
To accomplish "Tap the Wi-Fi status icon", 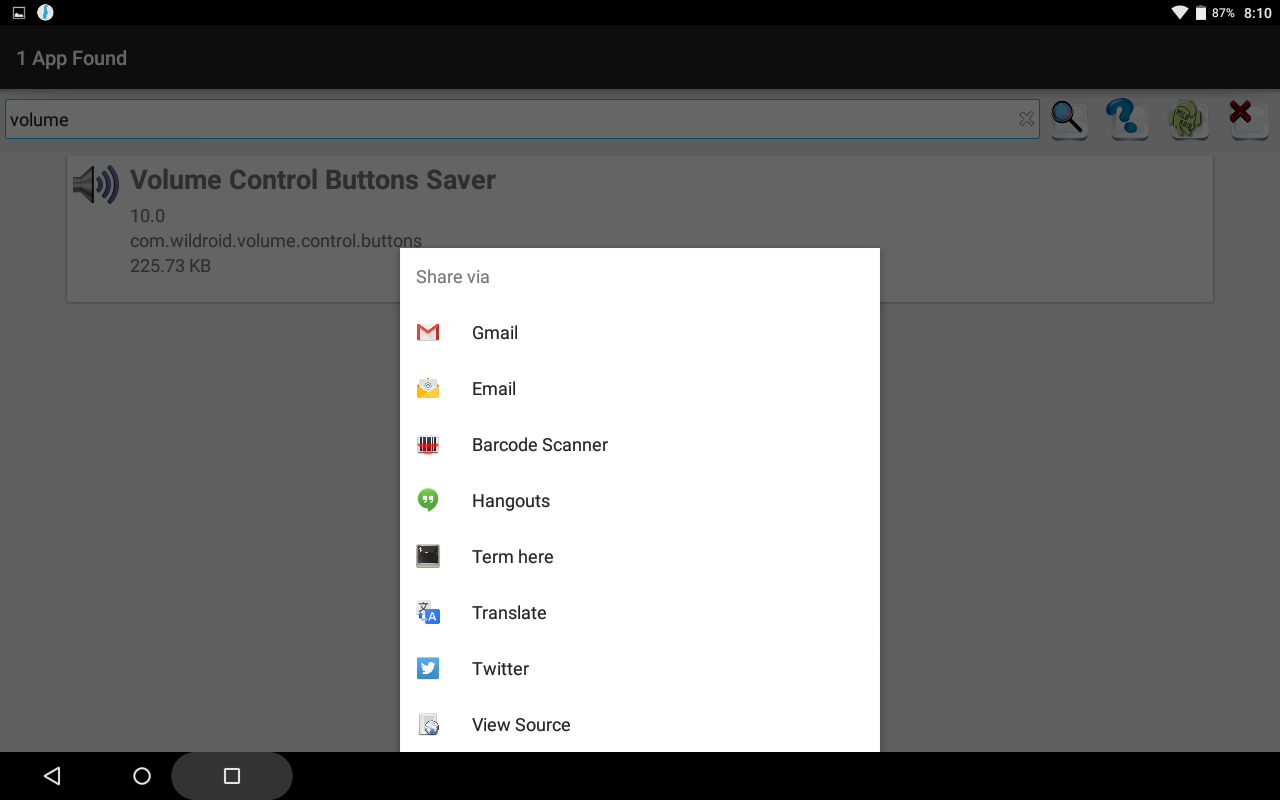I will coord(1179,13).
